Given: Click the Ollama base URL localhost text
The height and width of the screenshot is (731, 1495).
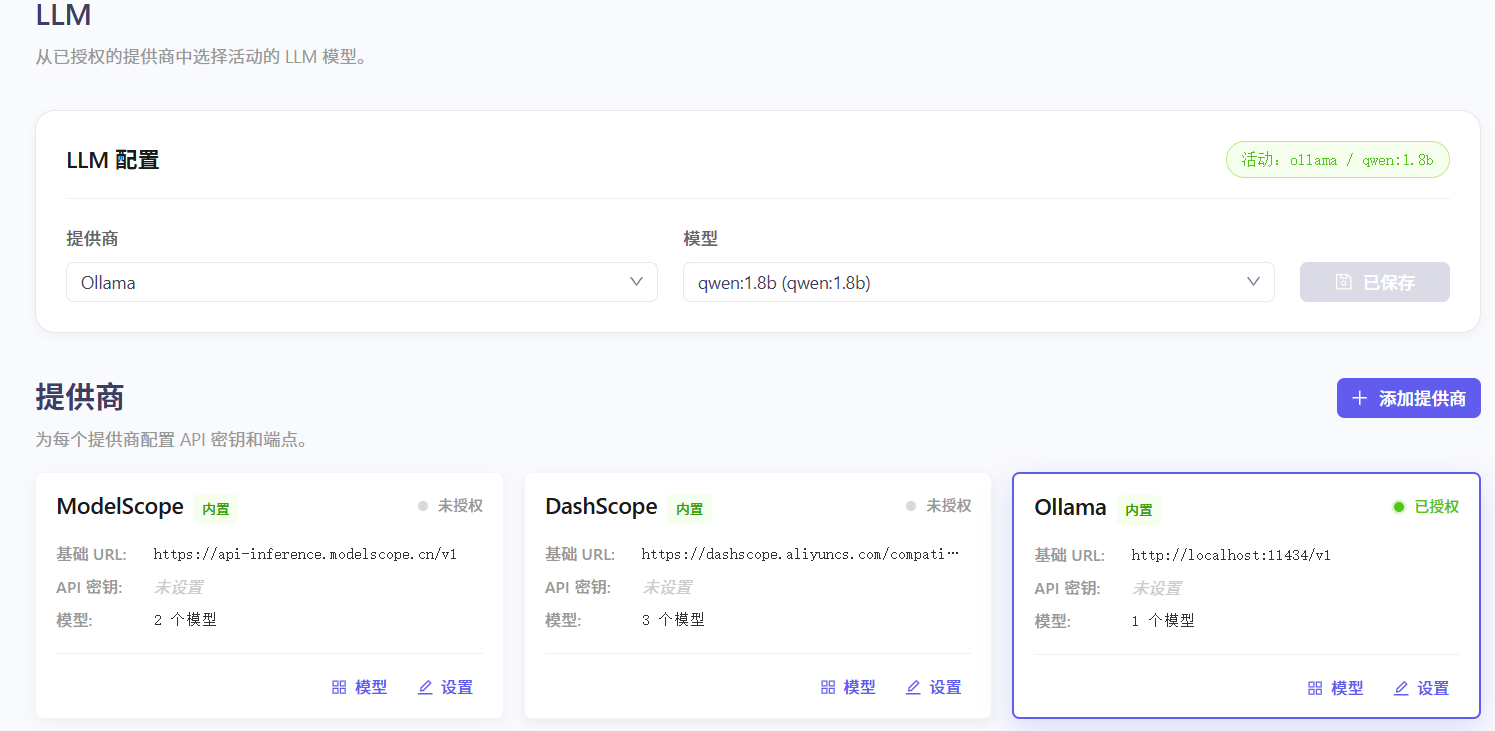Looking at the screenshot, I should click(x=1230, y=555).
